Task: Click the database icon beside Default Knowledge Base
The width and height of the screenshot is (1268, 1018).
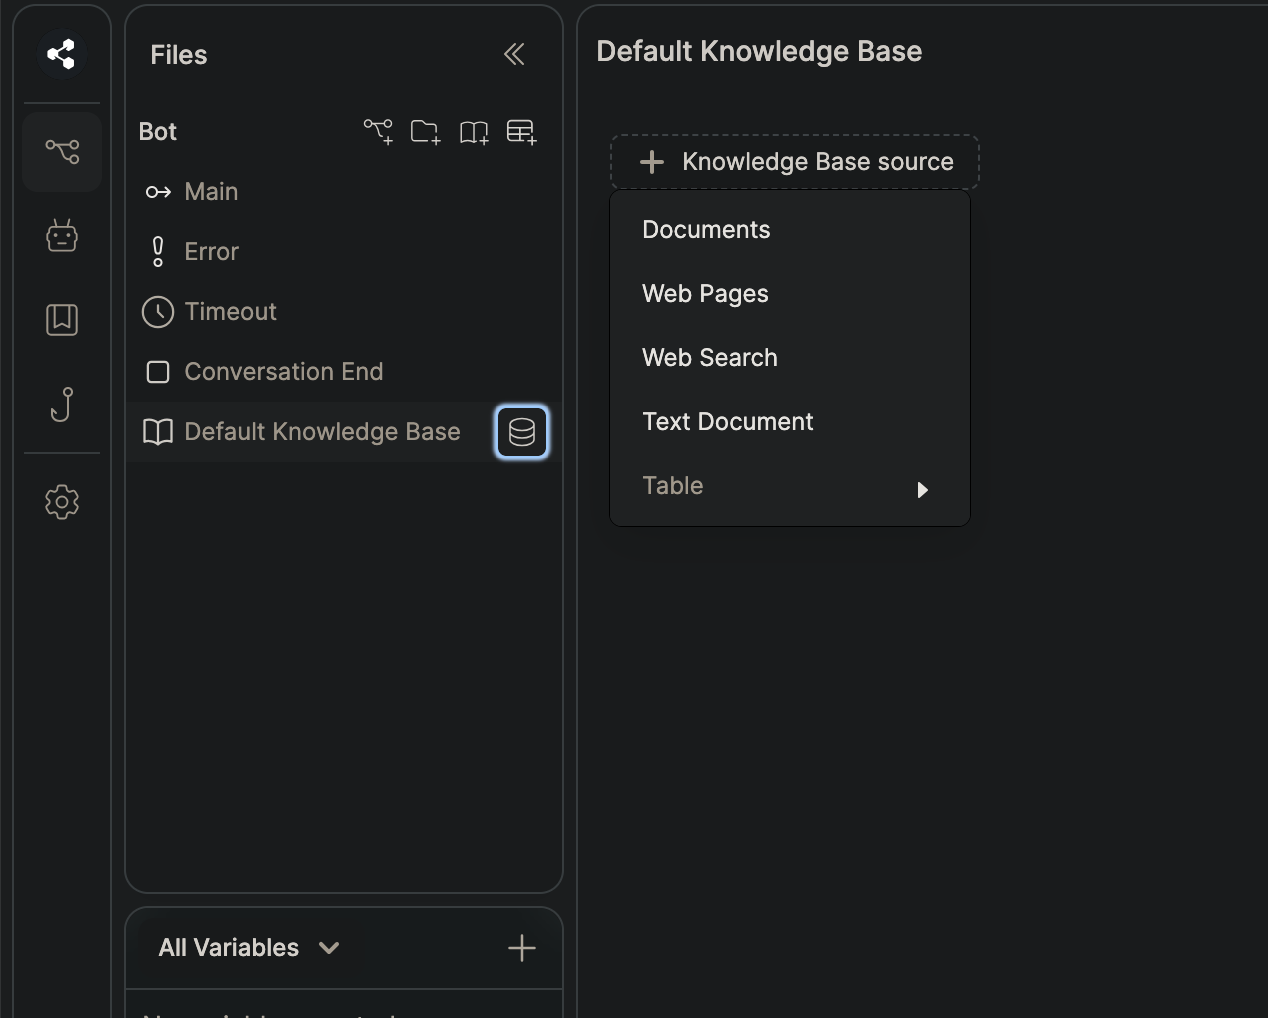Action: [x=522, y=432]
